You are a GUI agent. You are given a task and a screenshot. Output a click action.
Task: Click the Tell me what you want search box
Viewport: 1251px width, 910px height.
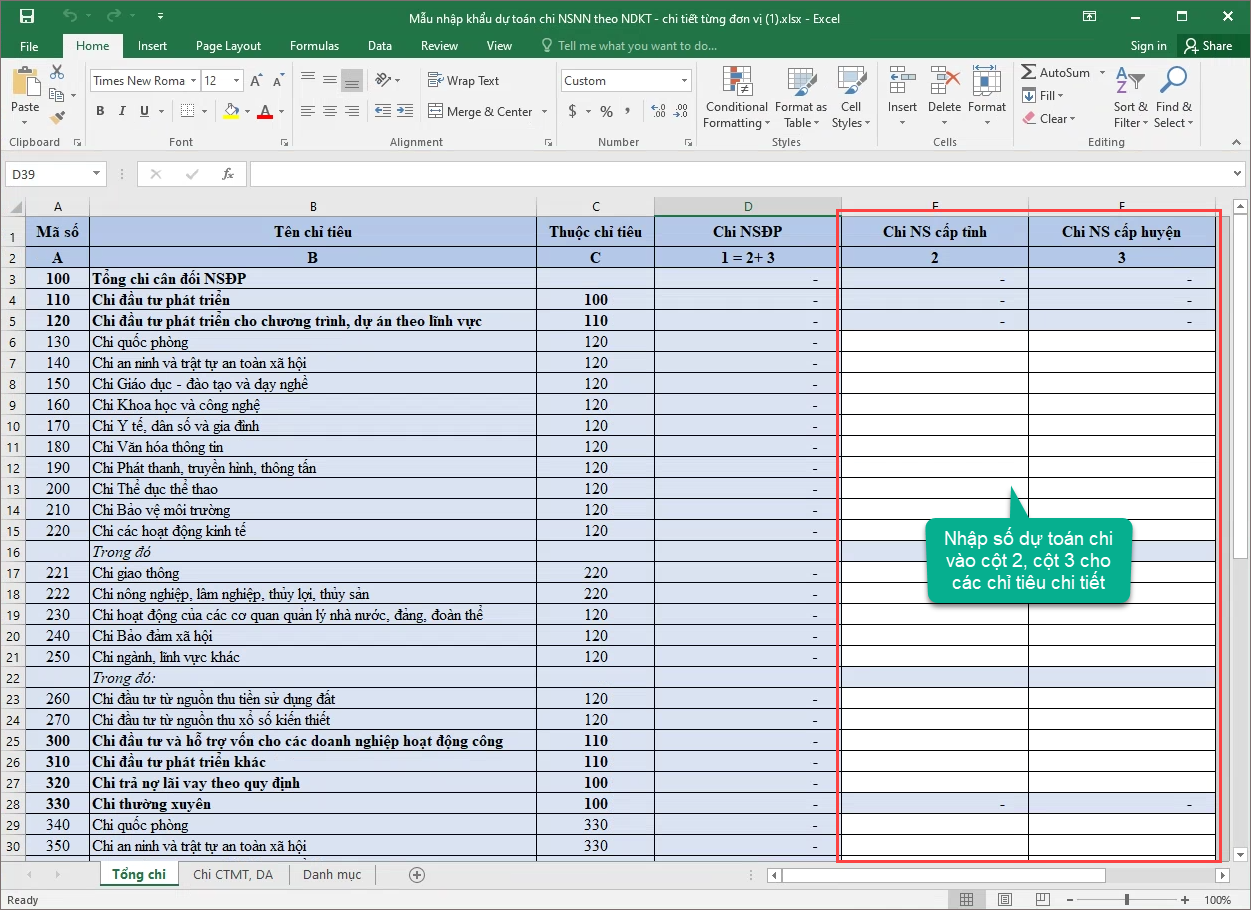[638, 46]
